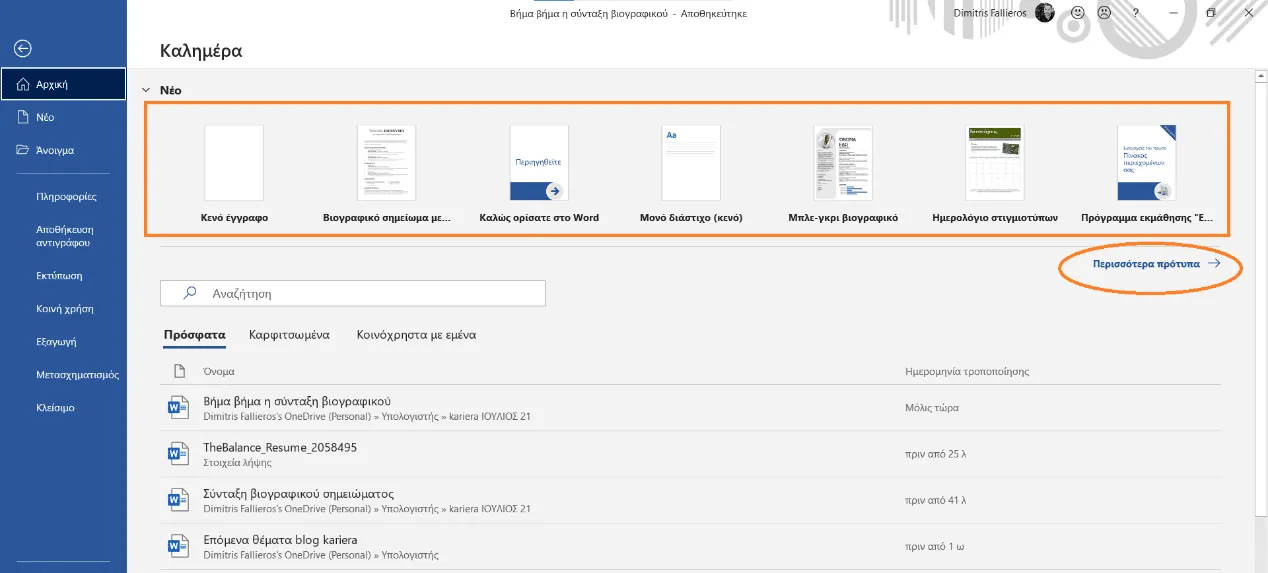Click the Μόλις τώρα modified date
Viewport: 1268px width, 573px height.
931,408
